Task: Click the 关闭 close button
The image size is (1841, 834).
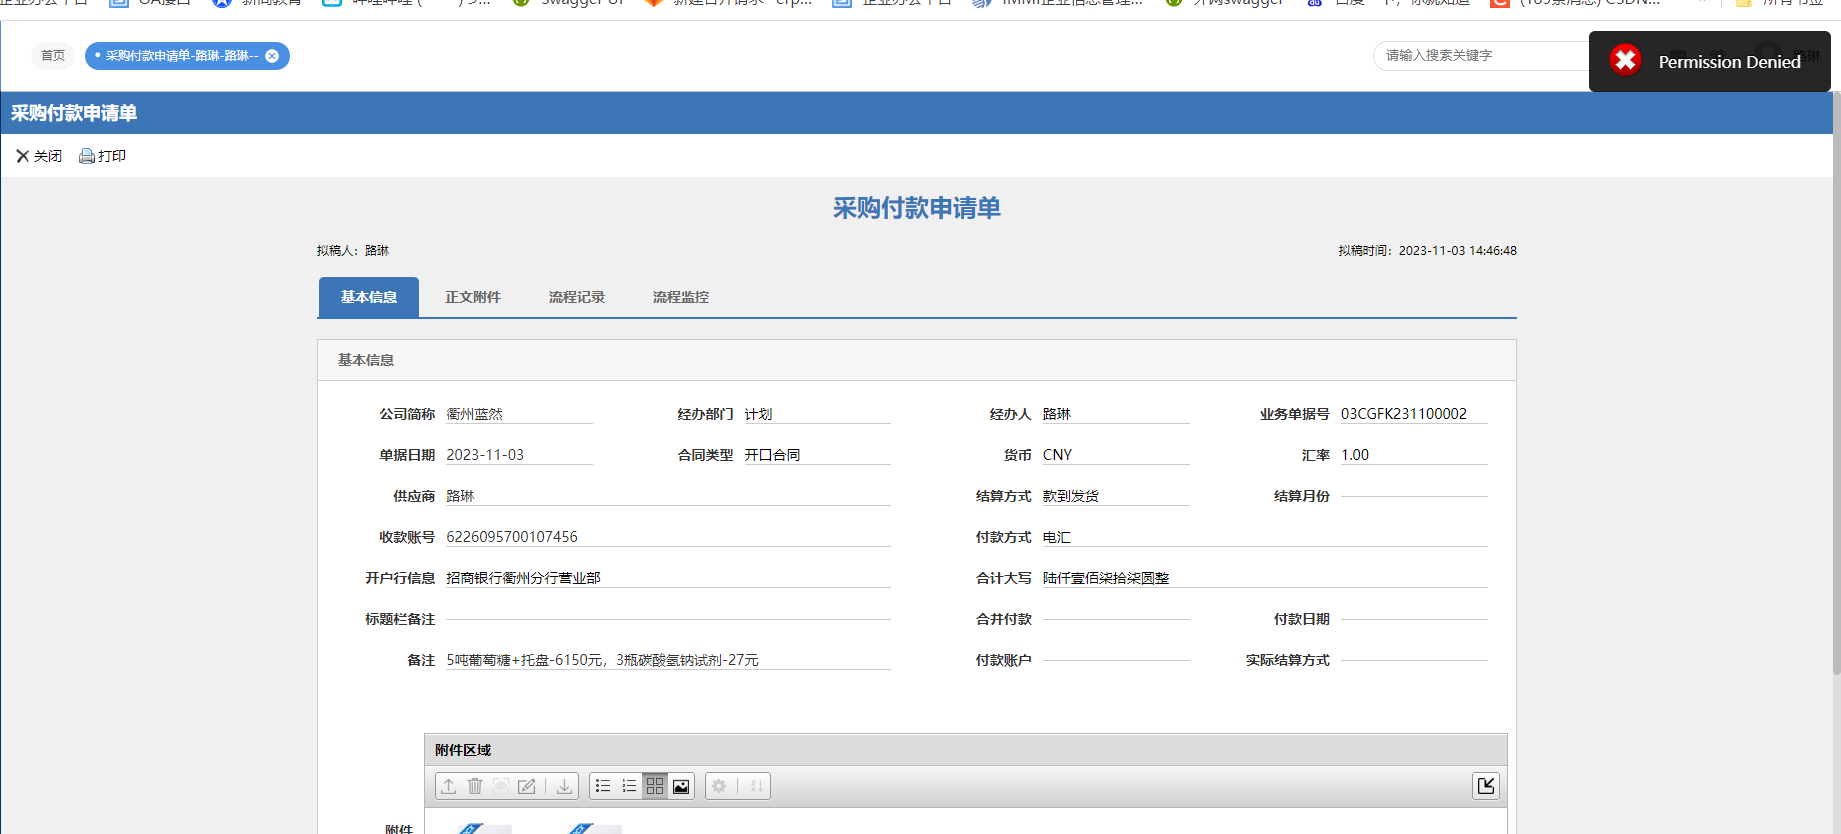Action: 39,156
